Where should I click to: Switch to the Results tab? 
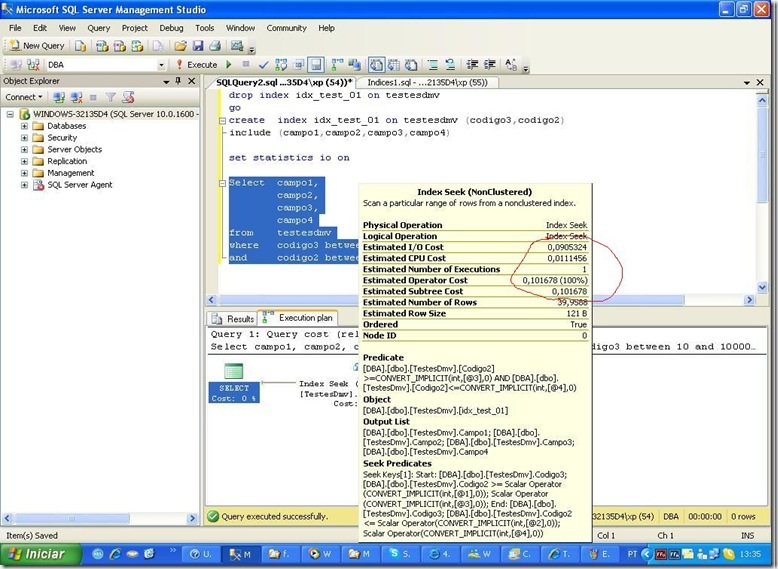(x=233, y=318)
